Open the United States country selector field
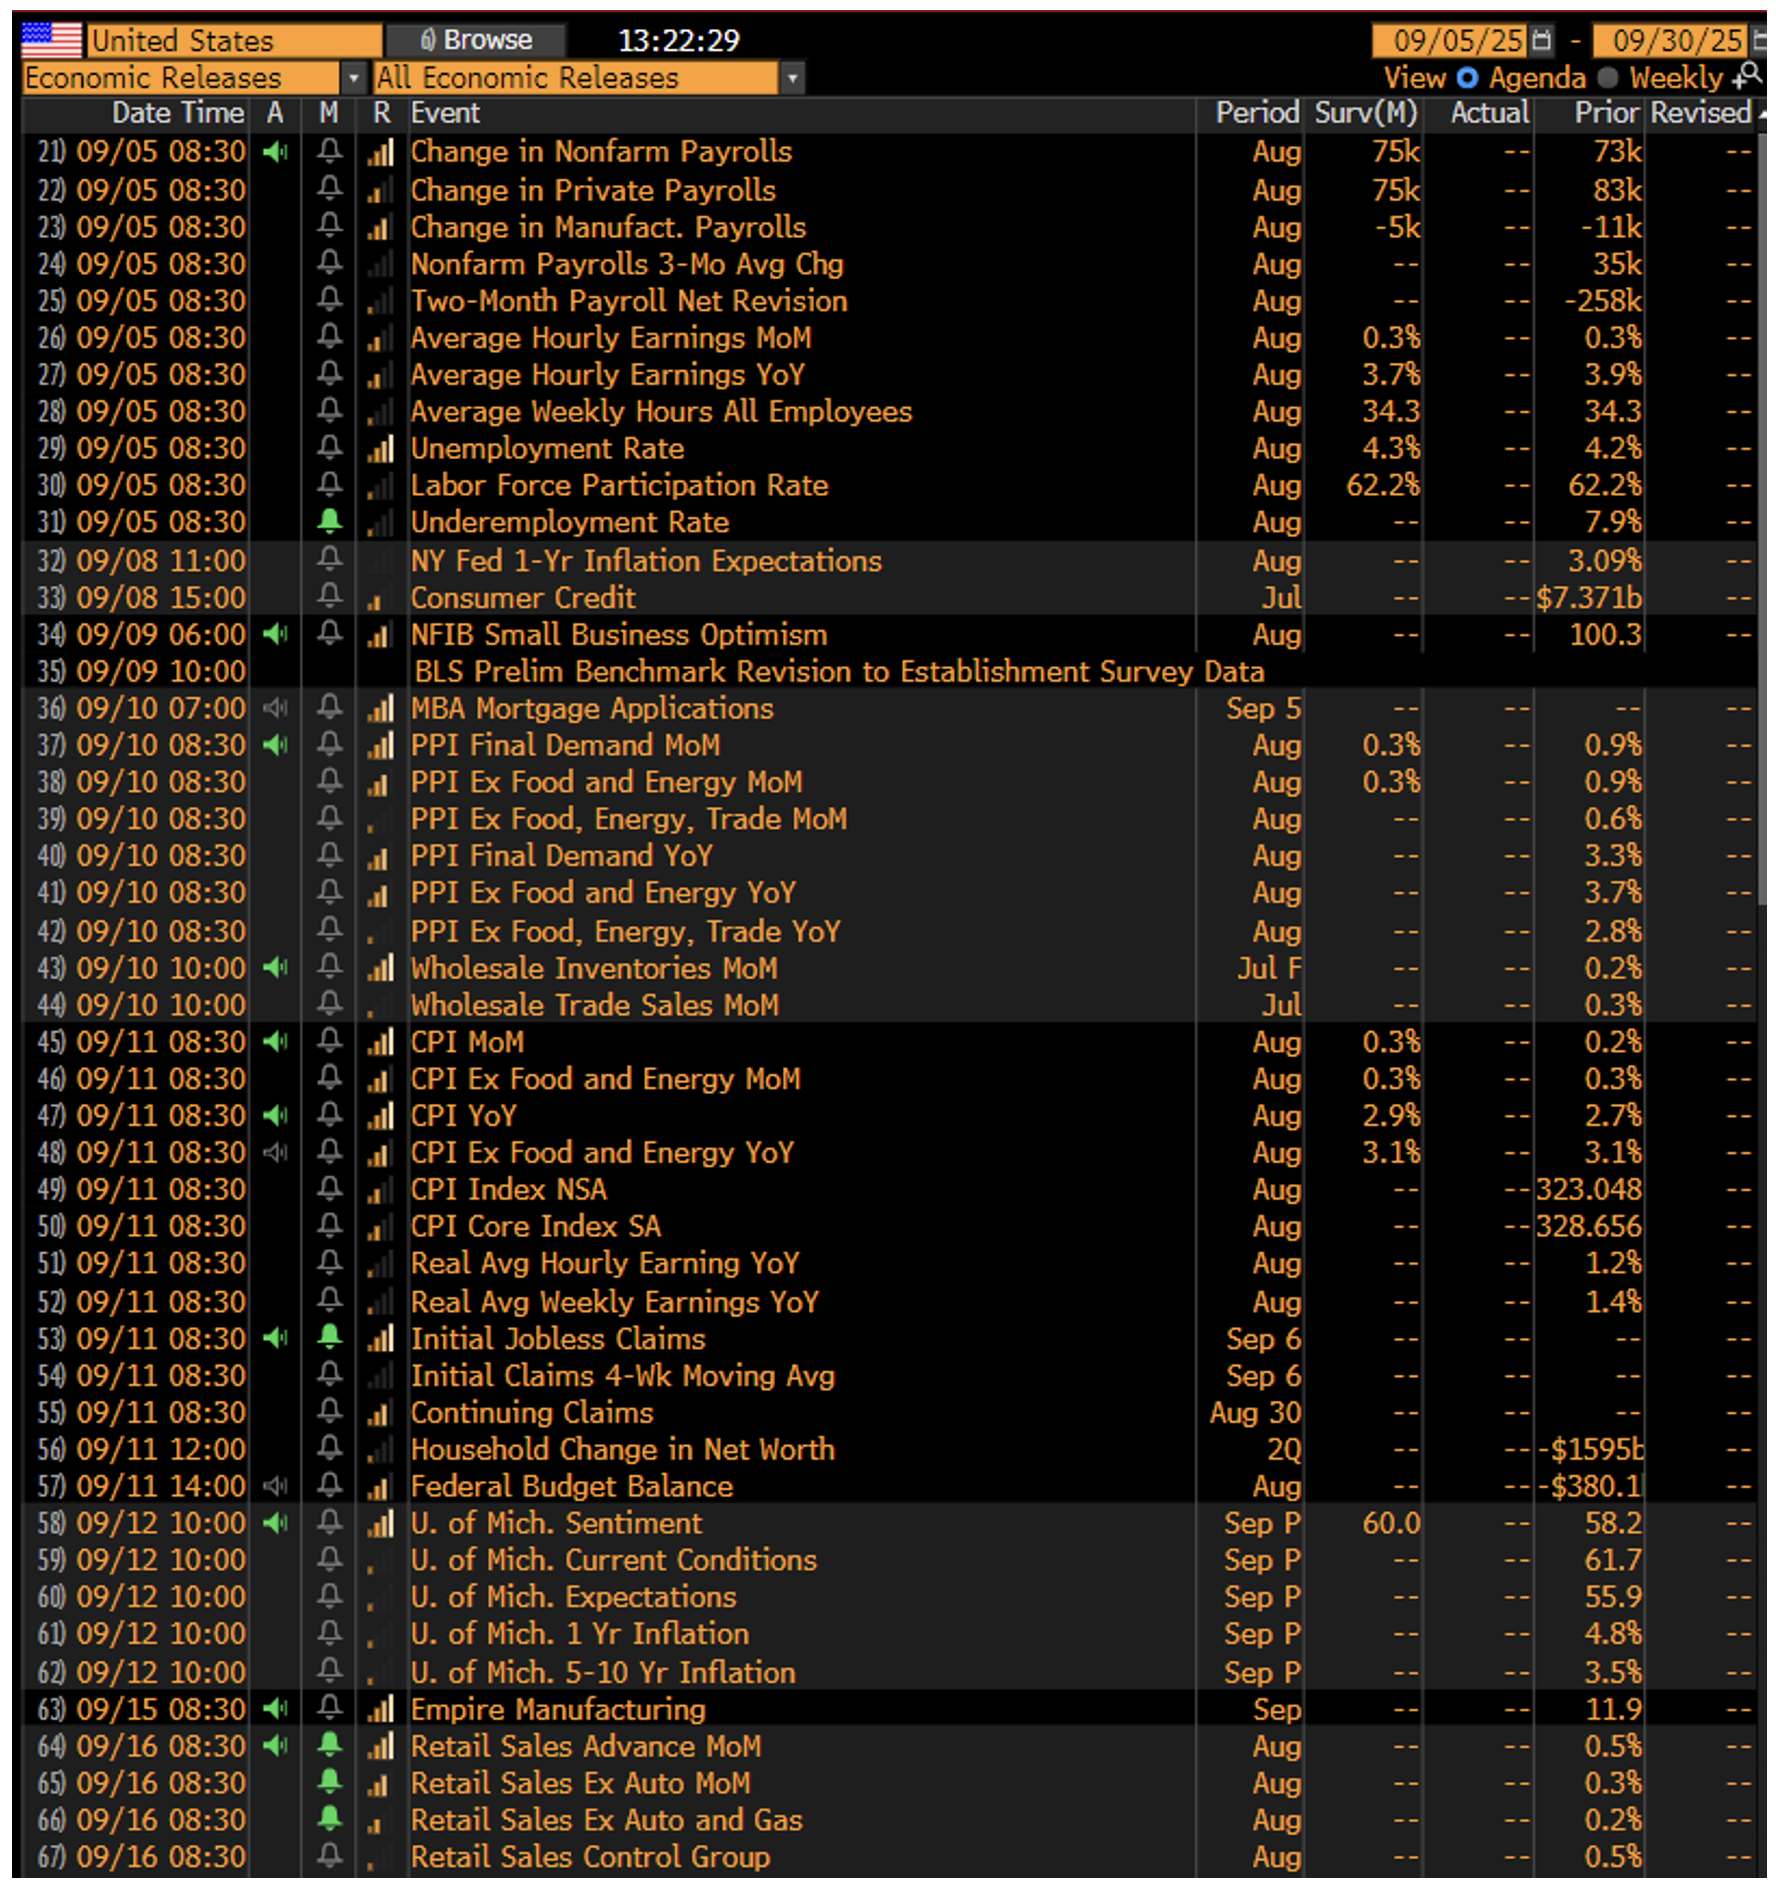The width and height of the screenshot is (1776, 1888). tap(234, 40)
